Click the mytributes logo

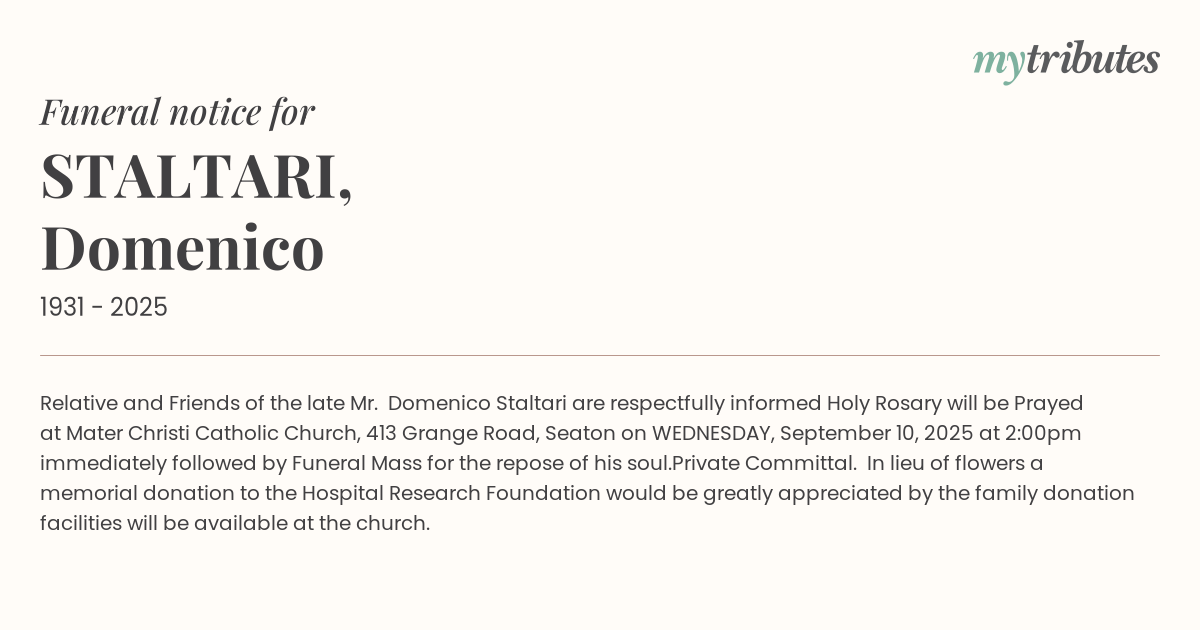pyautogui.click(x=1065, y=61)
